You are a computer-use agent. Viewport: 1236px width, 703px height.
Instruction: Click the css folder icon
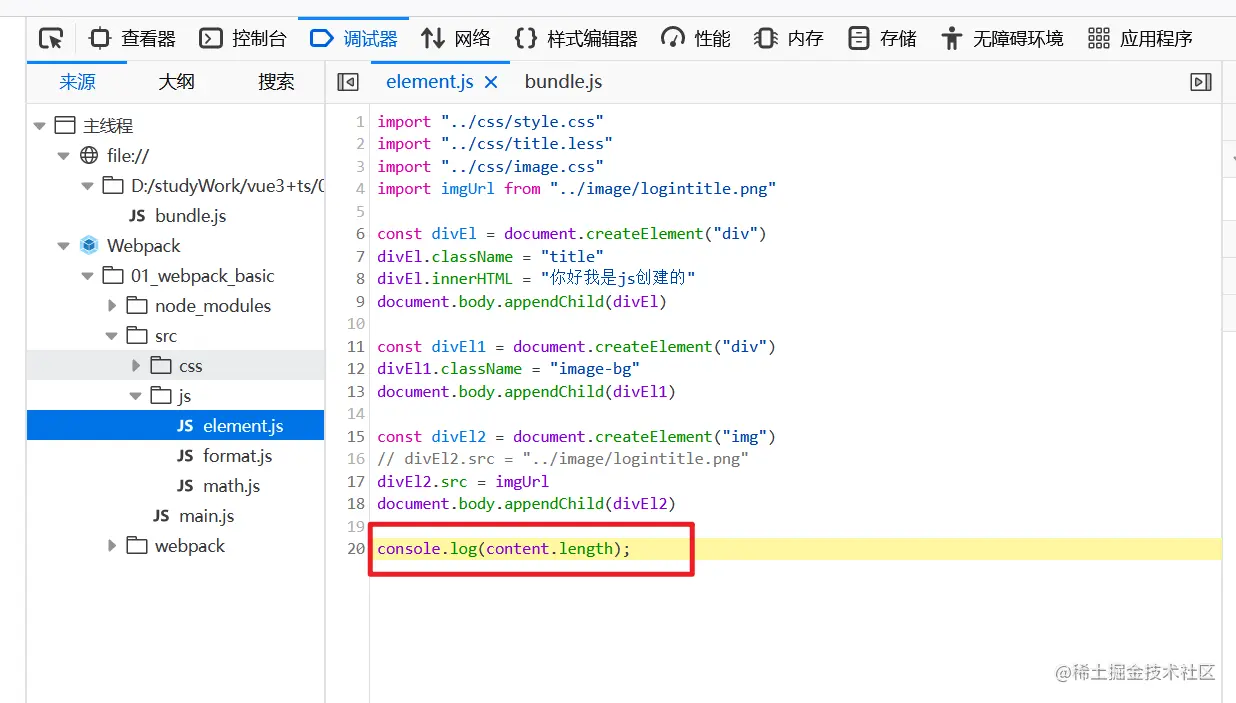click(x=161, y=365)
